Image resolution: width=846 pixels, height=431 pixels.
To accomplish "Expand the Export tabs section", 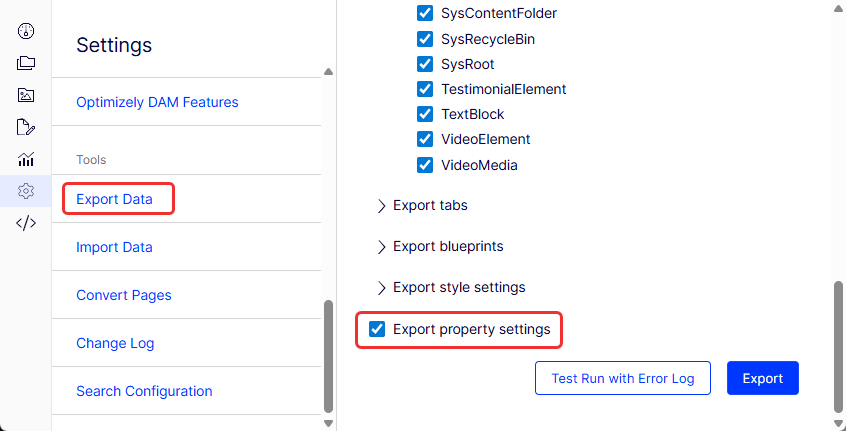I will coord(382,206).
